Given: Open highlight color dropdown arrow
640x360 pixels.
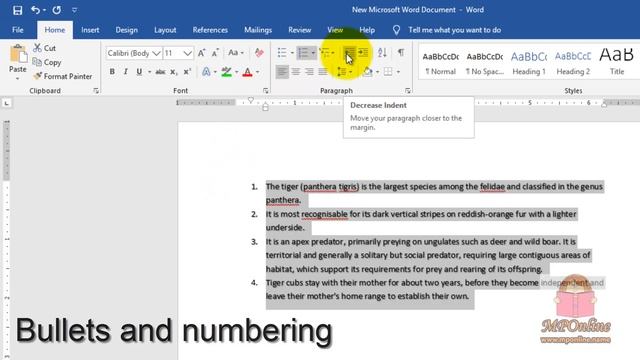Looking at the screenshot, I should pyautogui.click(x=237, y=72).
